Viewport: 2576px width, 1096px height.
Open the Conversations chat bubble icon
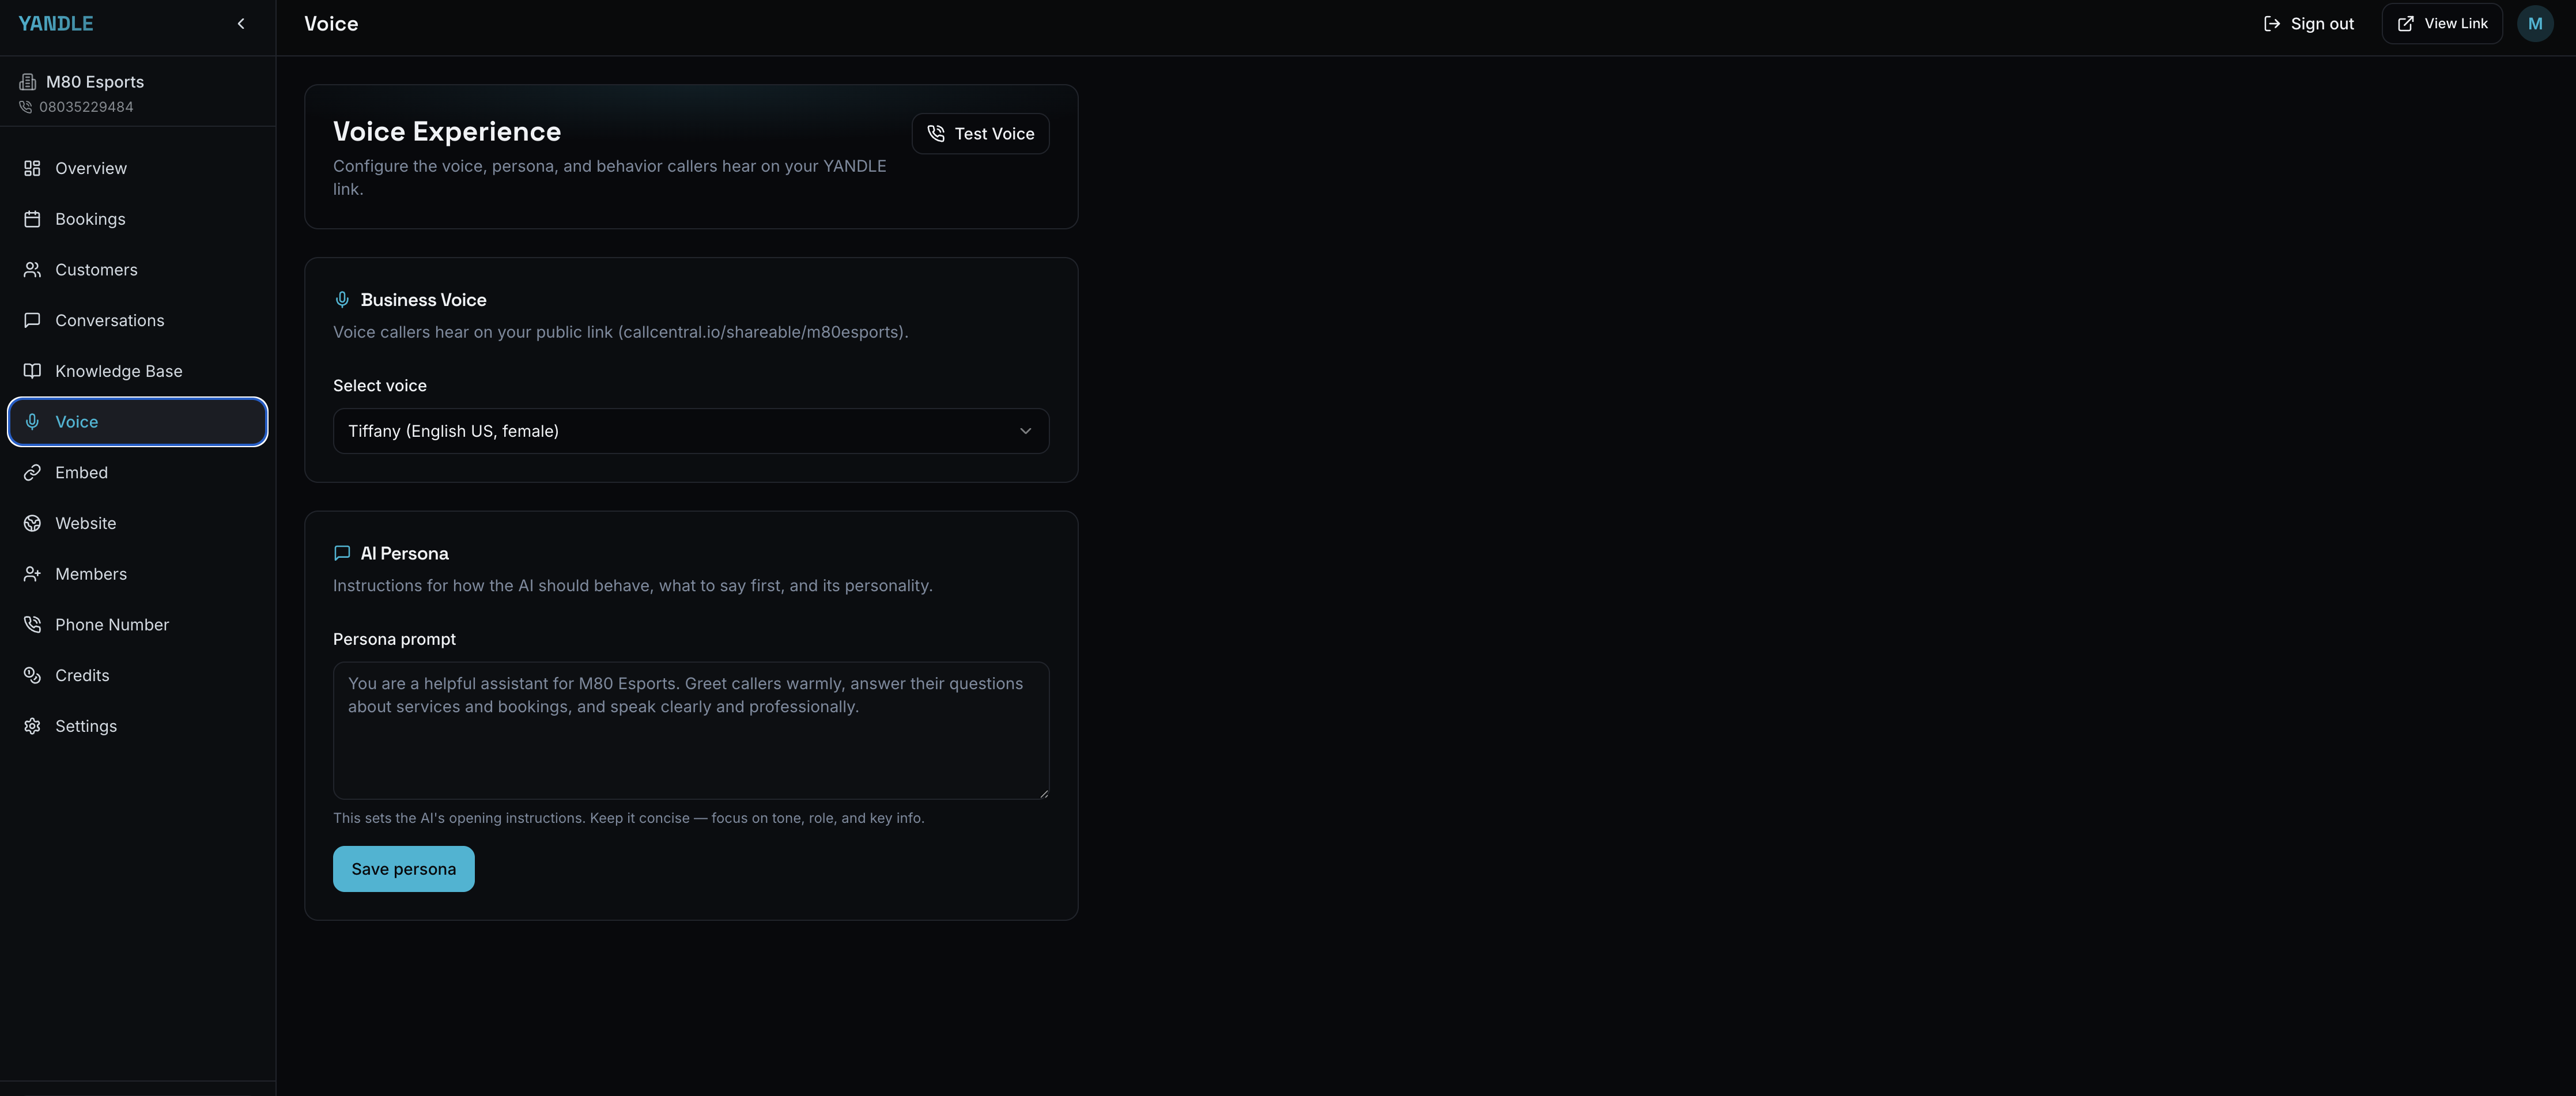(32, 320)
